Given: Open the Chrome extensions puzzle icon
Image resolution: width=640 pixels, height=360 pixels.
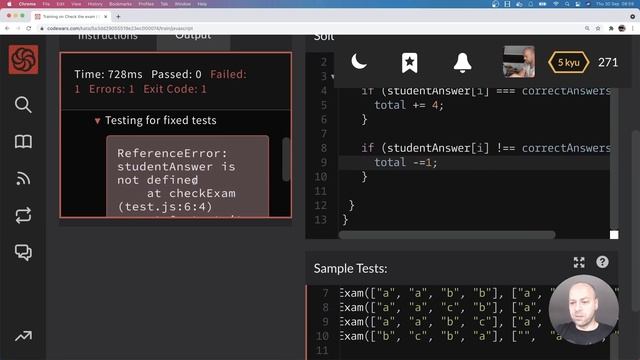Looking at the screenshot, I should click(611, 28).
